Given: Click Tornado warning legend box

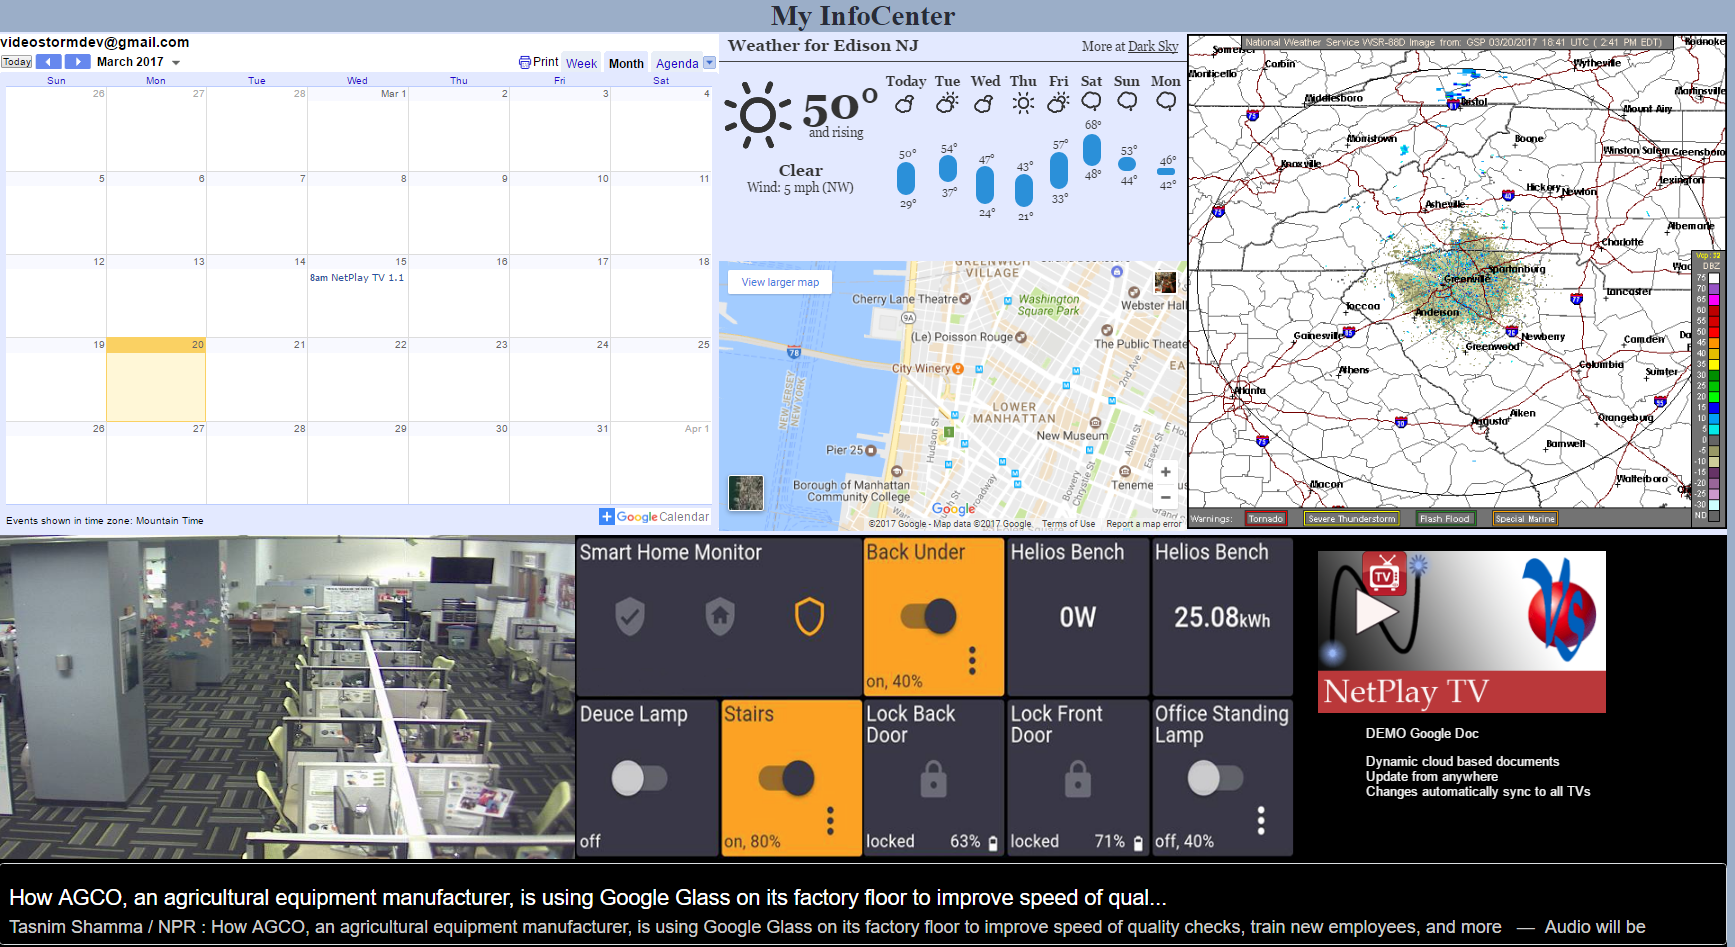Looking at the screenshot, I should coord(1266,519).
